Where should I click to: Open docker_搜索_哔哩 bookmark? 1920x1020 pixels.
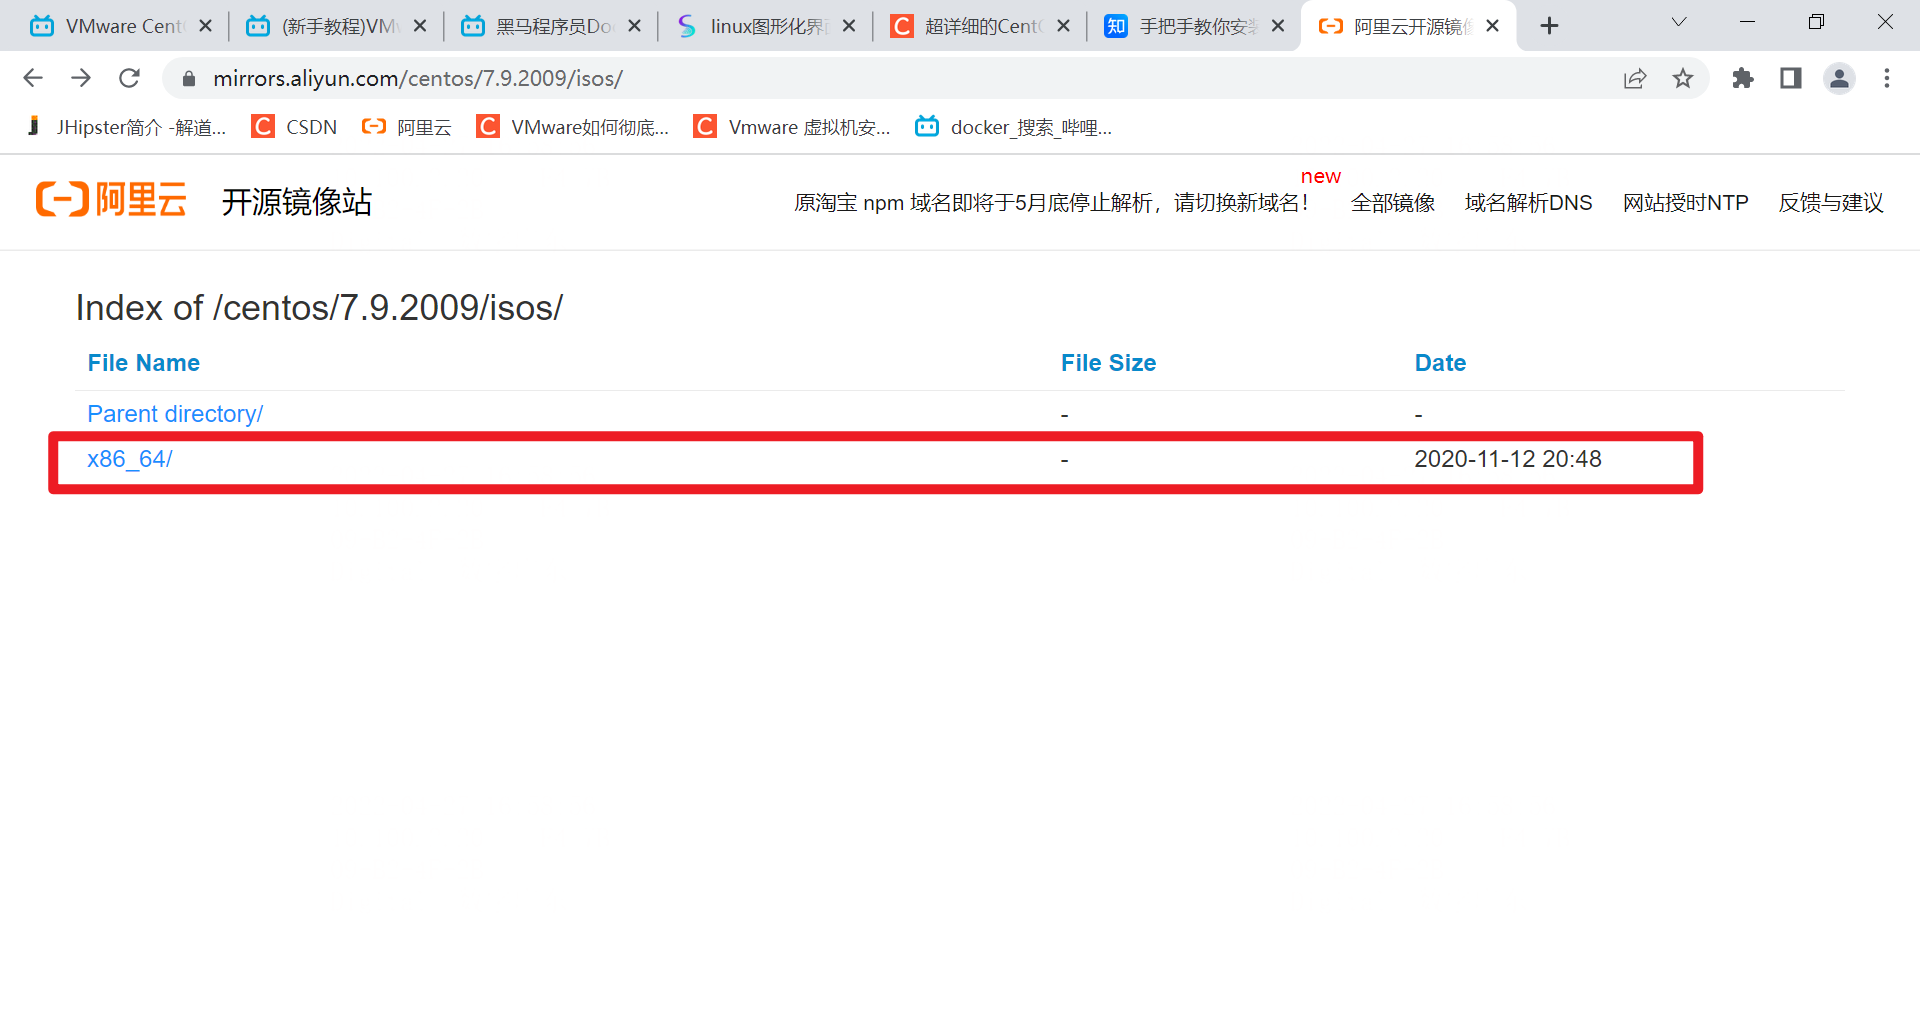(x=1014, y=127)
